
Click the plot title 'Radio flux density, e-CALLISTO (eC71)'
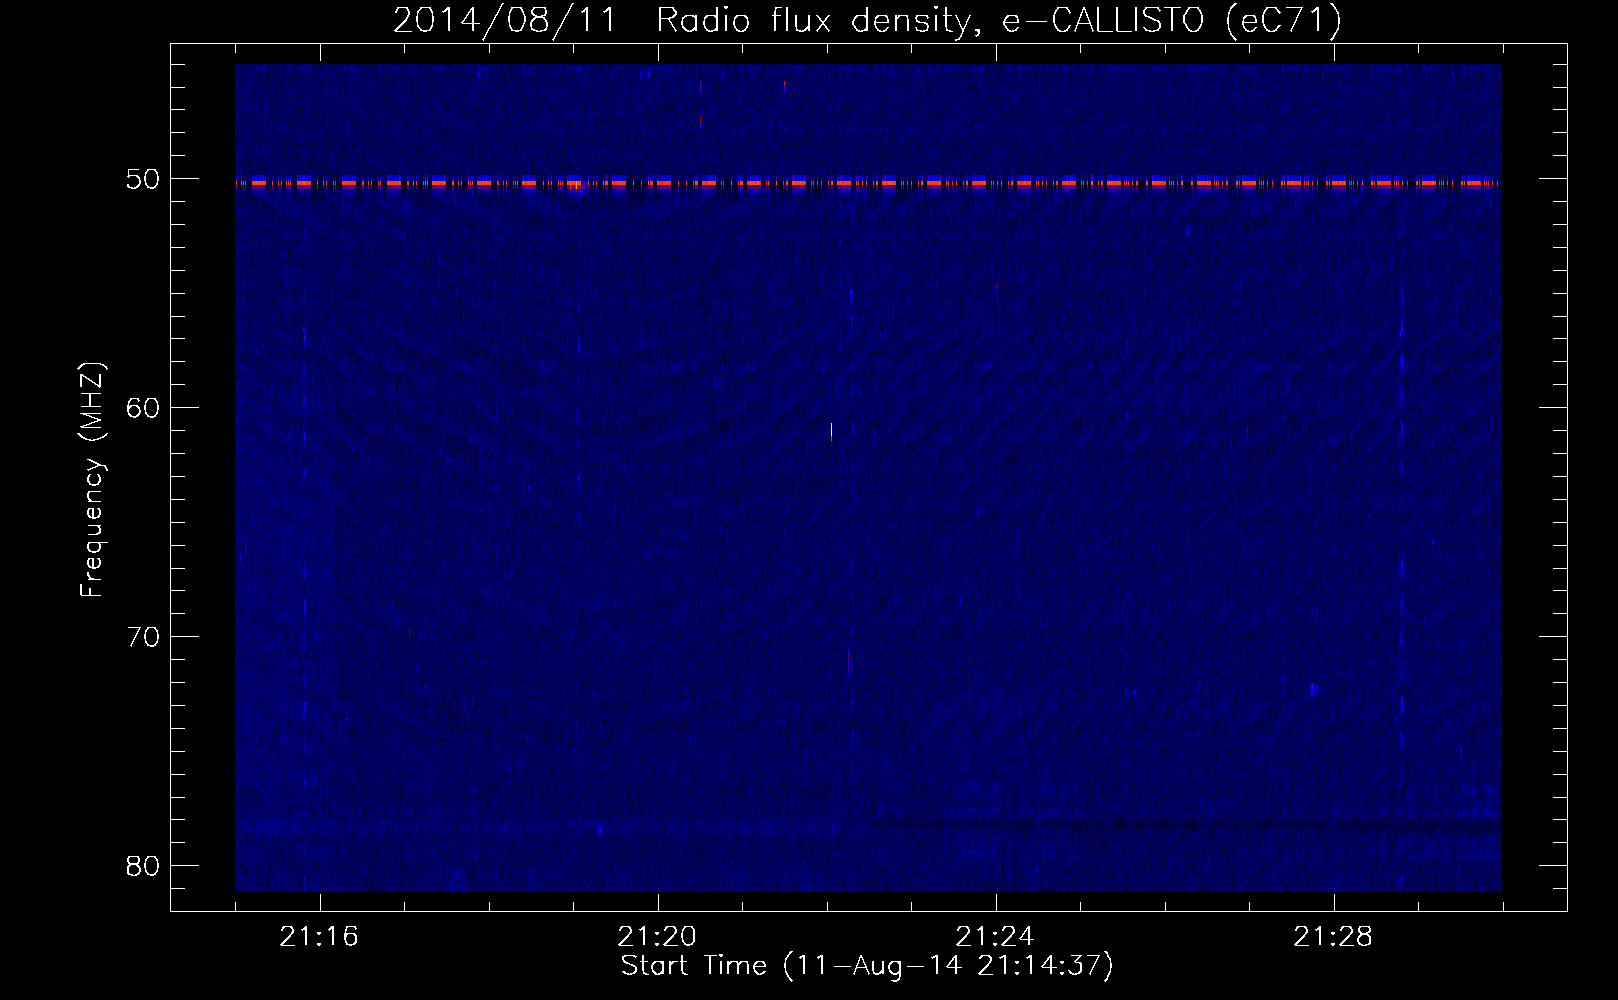(999, 20)
